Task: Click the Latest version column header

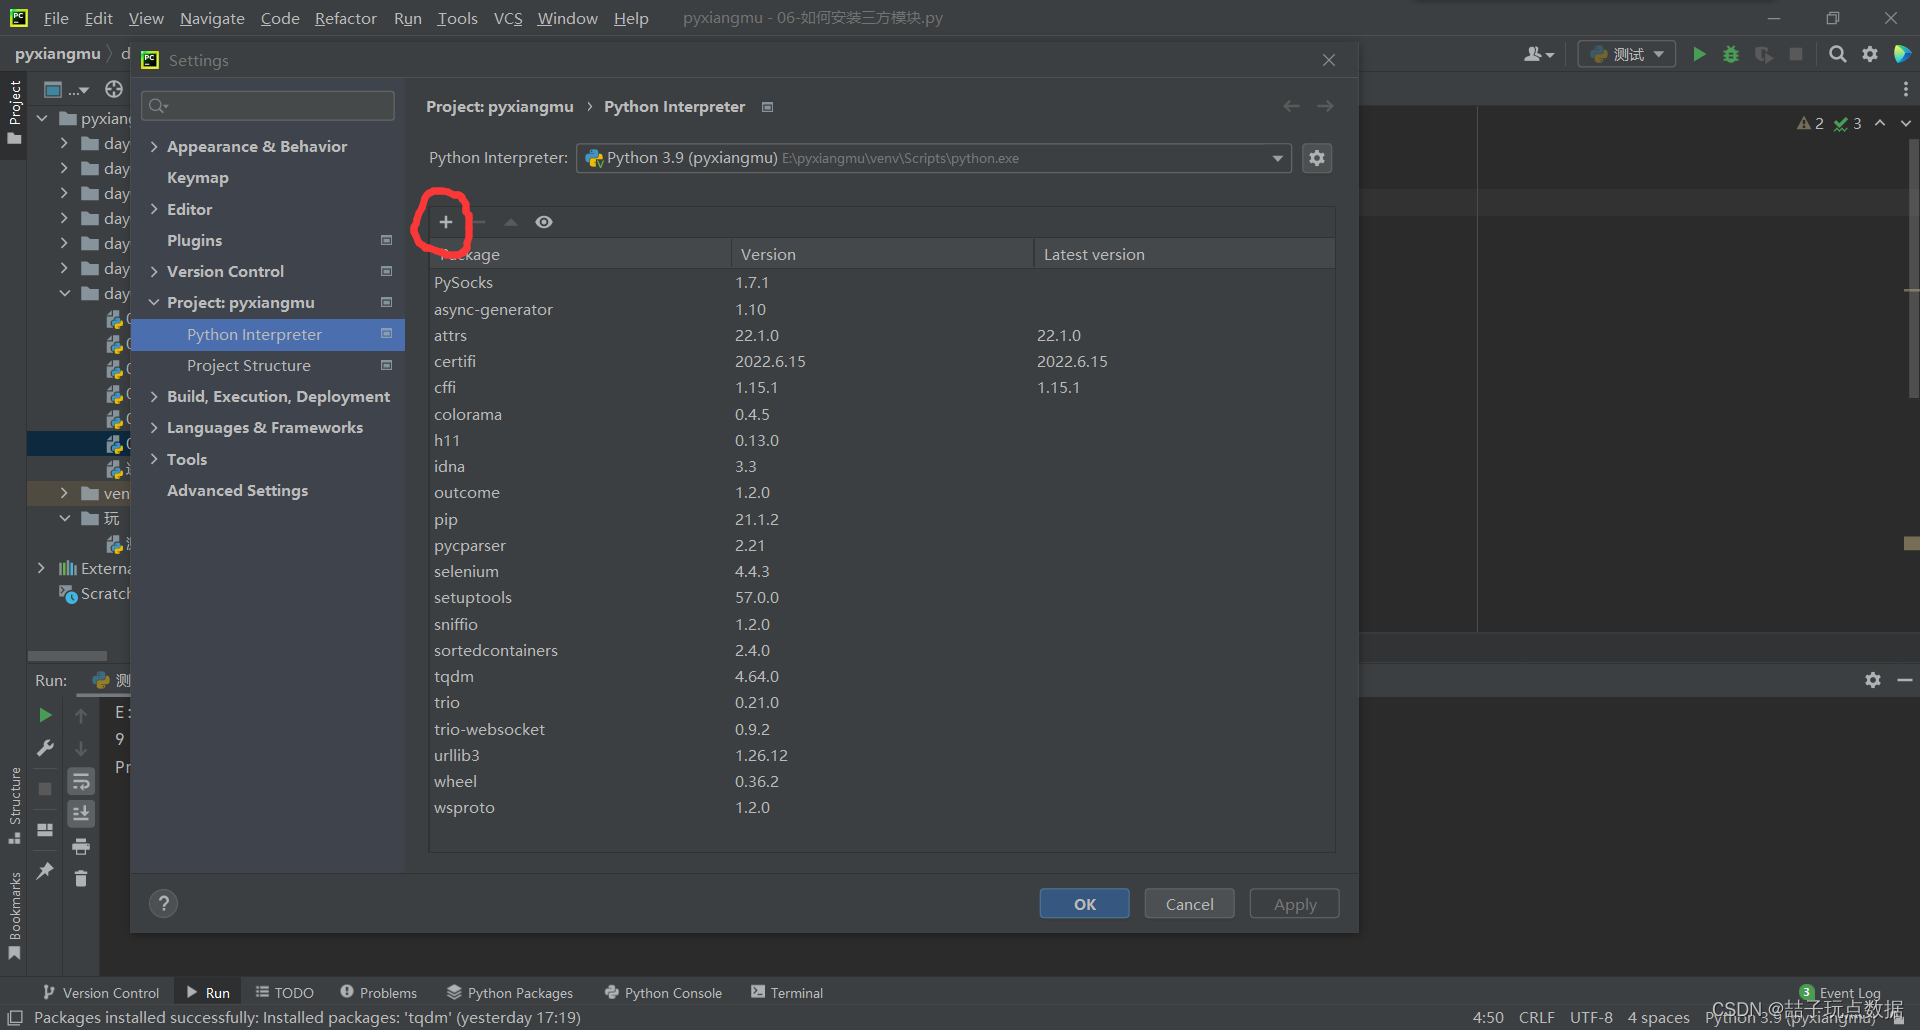Action: pyautogui.click(x=1184, y=254)
